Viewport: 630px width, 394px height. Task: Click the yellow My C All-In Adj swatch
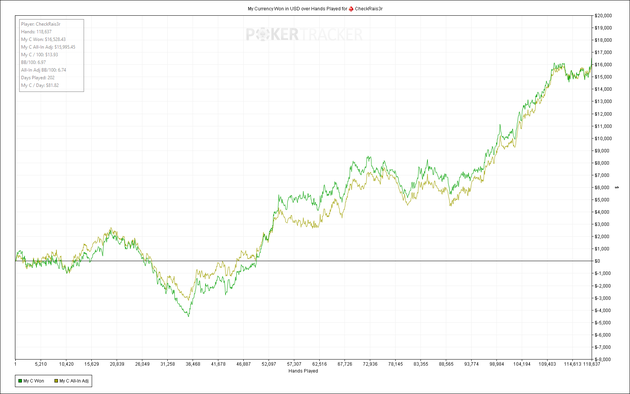point(56,381)
